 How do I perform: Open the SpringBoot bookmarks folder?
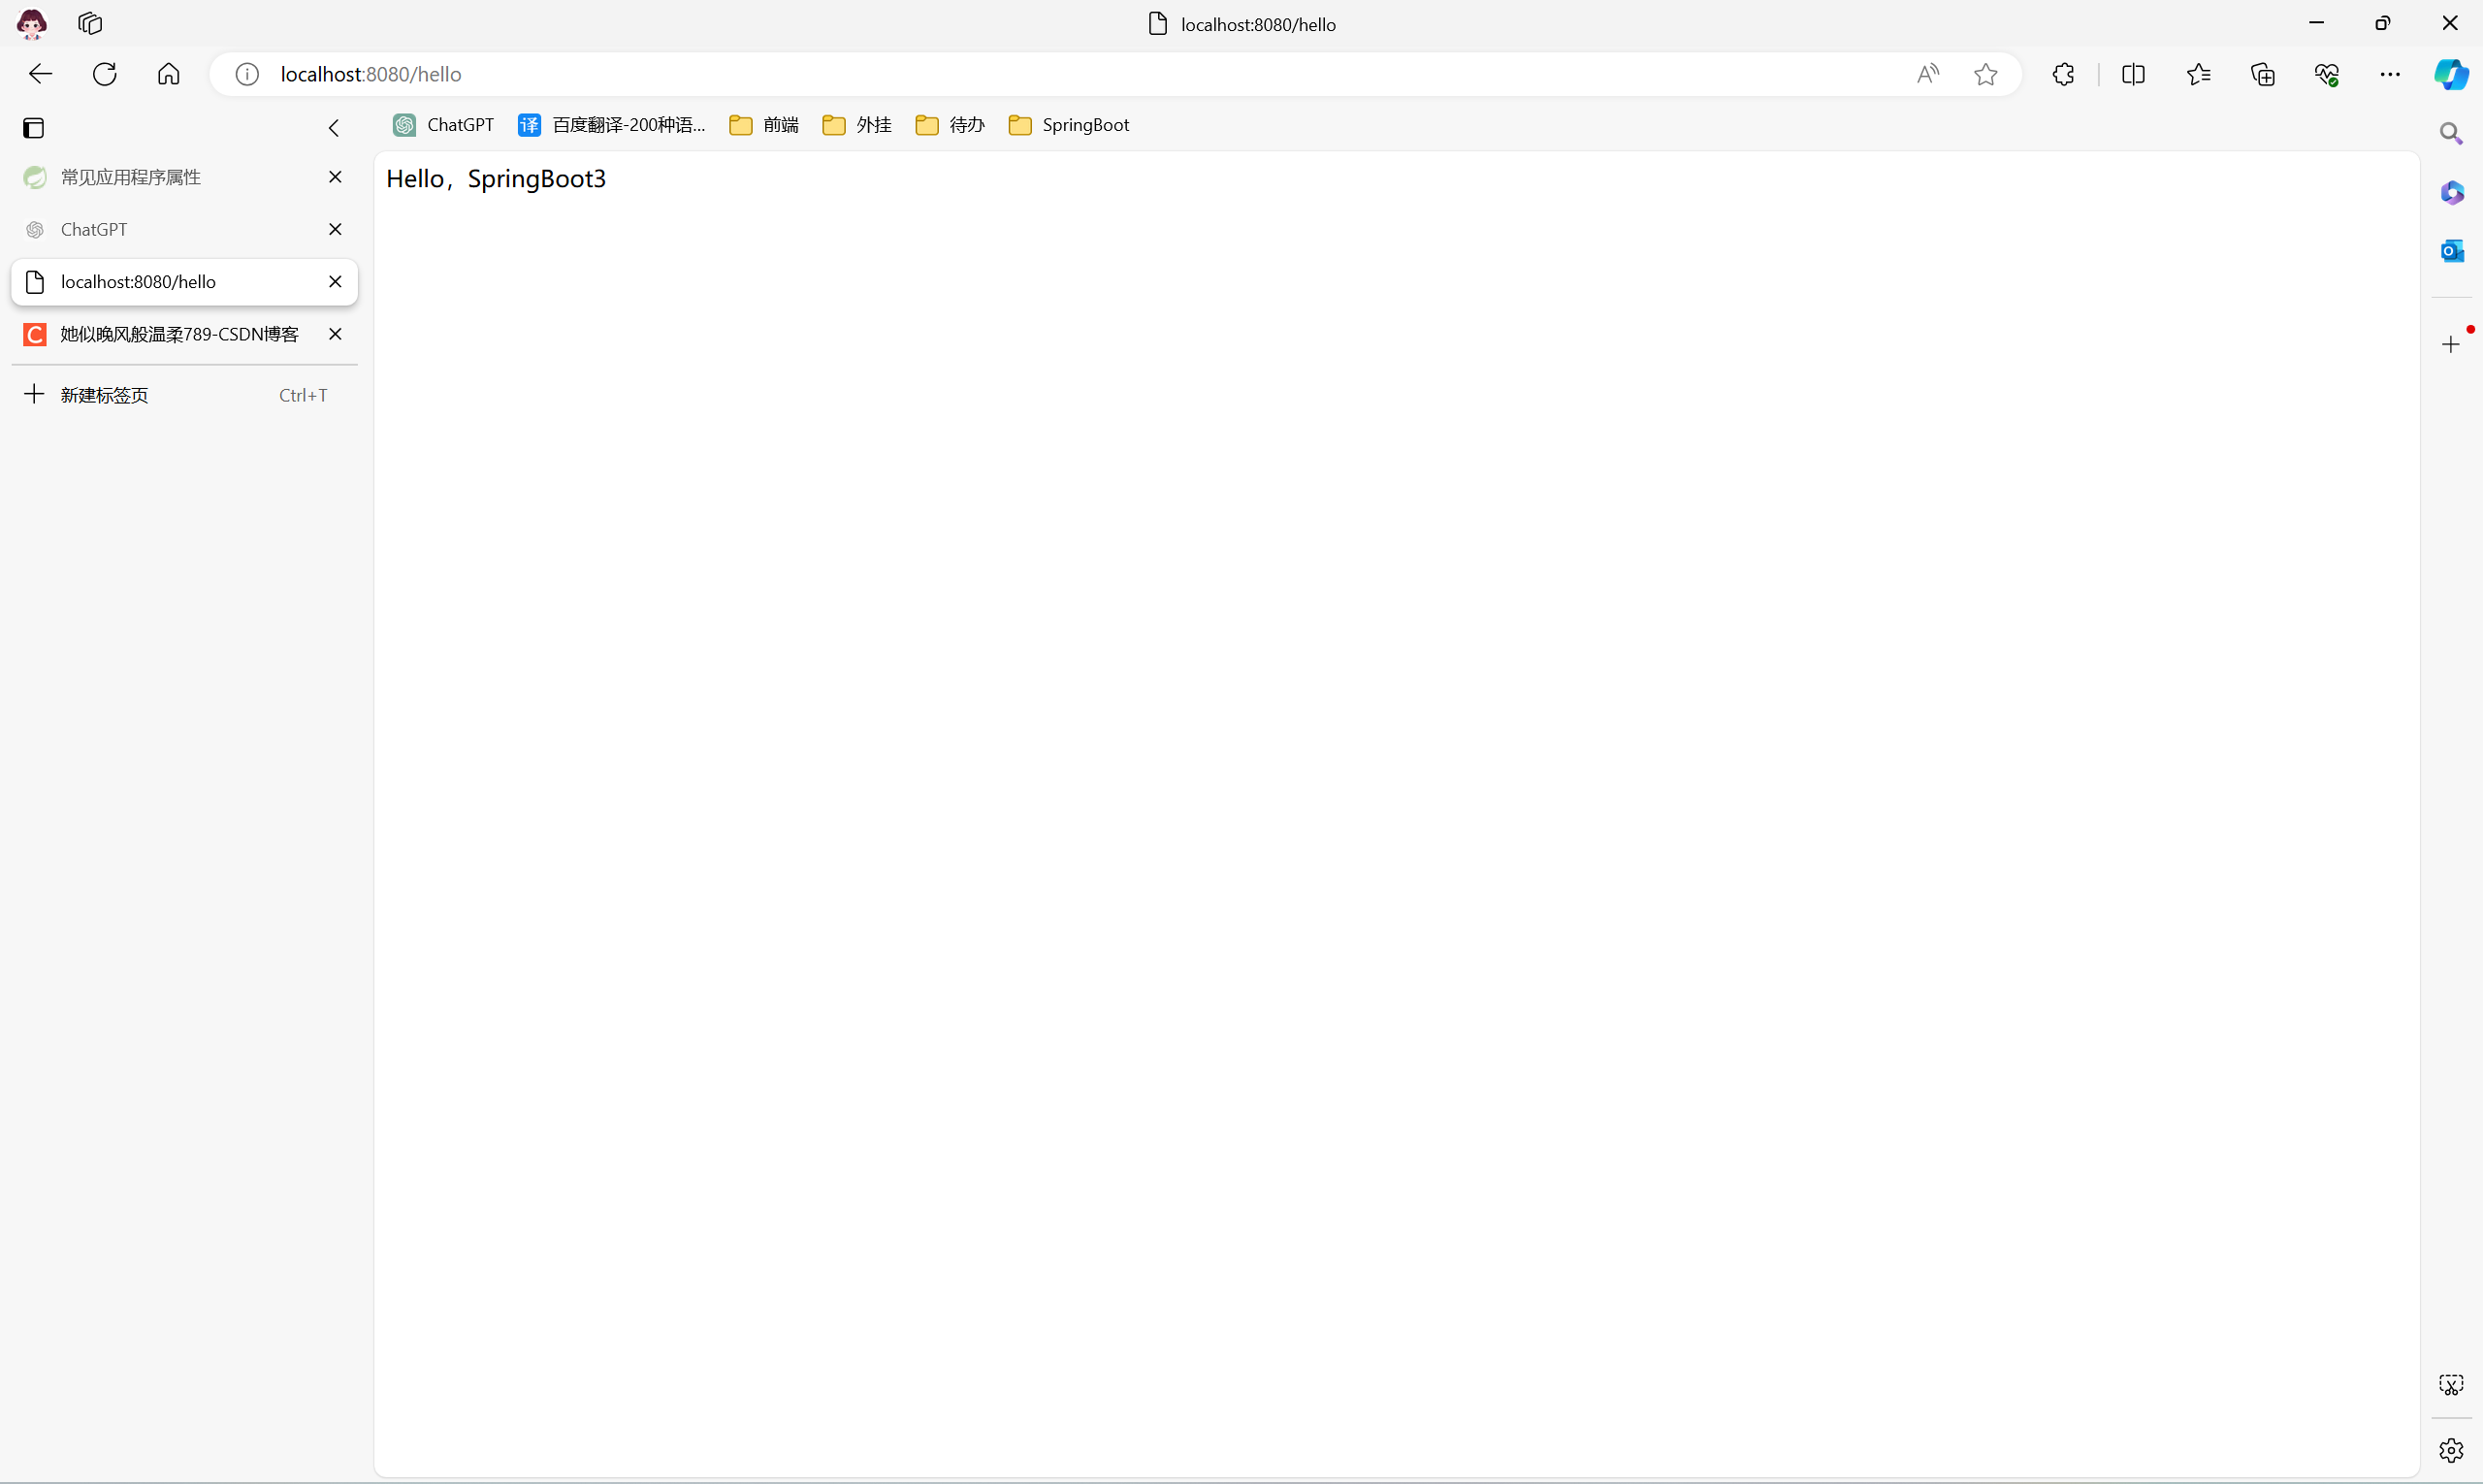1069,125
